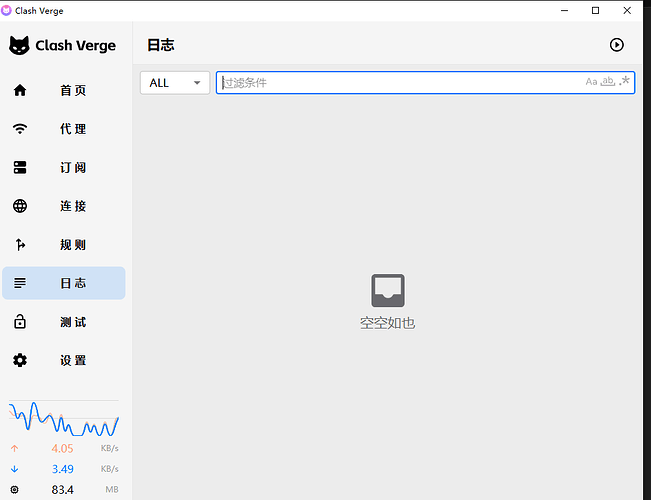
Task: Open the ALL log level dropdown
Action: (175, 83)
